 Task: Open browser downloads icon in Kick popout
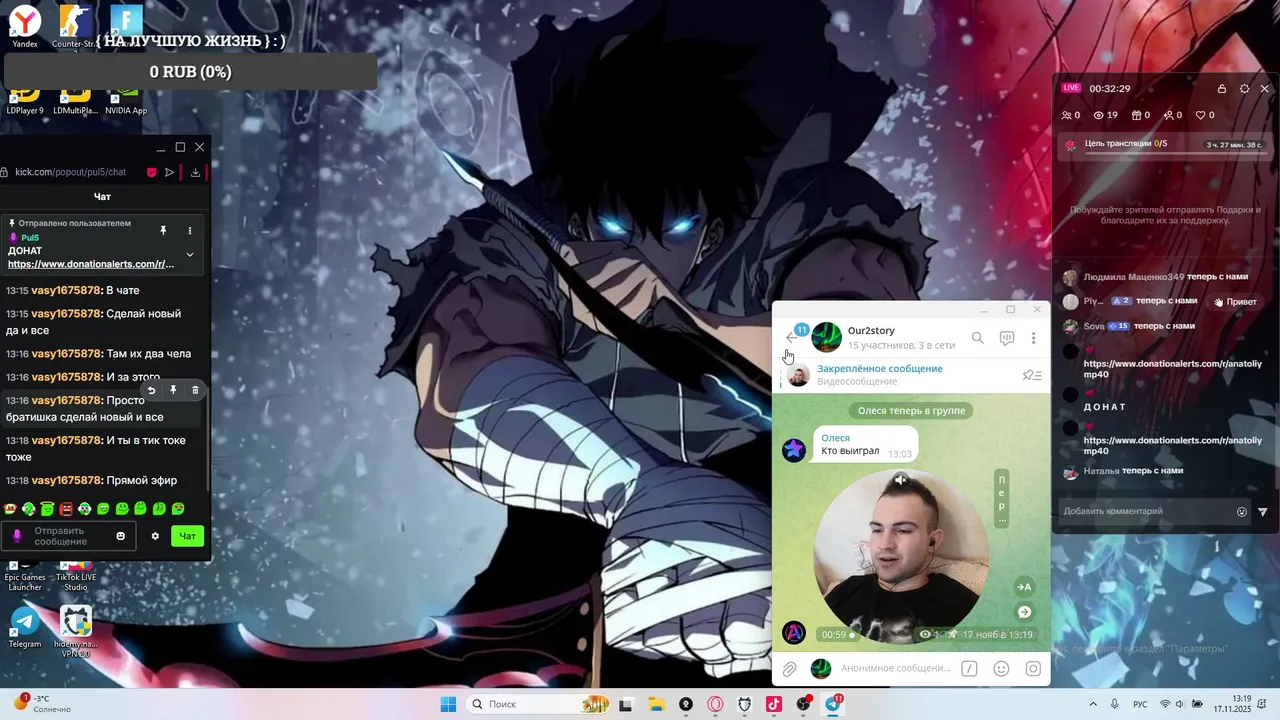point(195,172)
